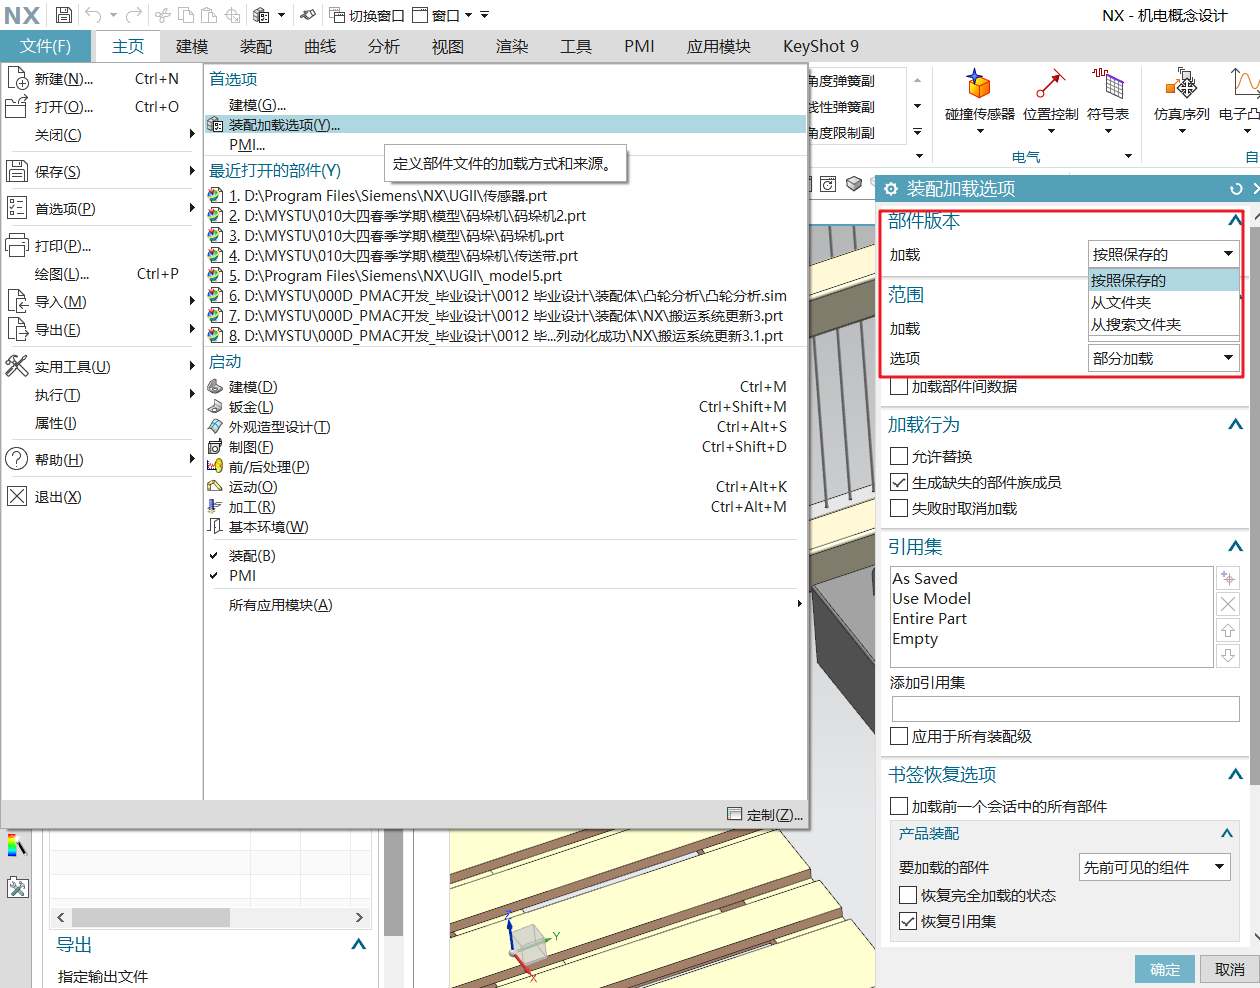Collapse the 引用集 section
This screenshot has height=988, width=1260.
click(1236, 546)
